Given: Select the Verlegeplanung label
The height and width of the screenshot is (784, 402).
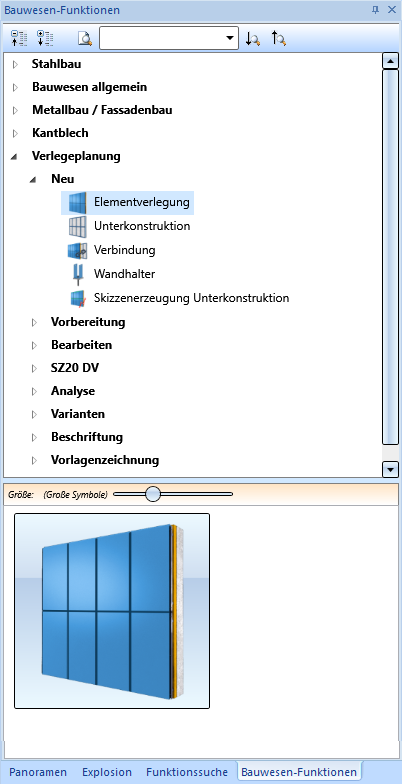Looking at the screenshot, I should pyautogui.click(x=76, y=156).
